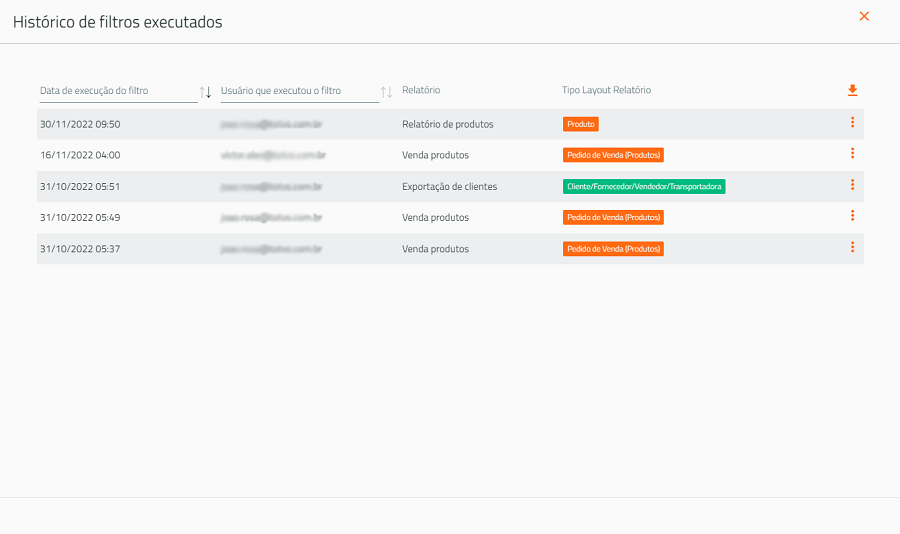Focus the Usuário que executou o filtro field
Screen dimensions: 900x534
point(300,91)
